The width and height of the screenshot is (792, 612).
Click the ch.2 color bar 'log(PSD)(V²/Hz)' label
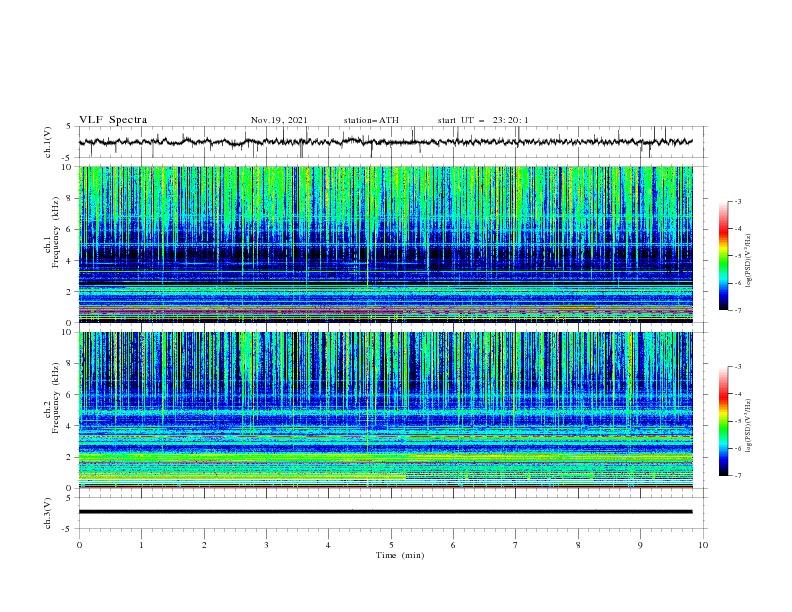tap(749, 426)
